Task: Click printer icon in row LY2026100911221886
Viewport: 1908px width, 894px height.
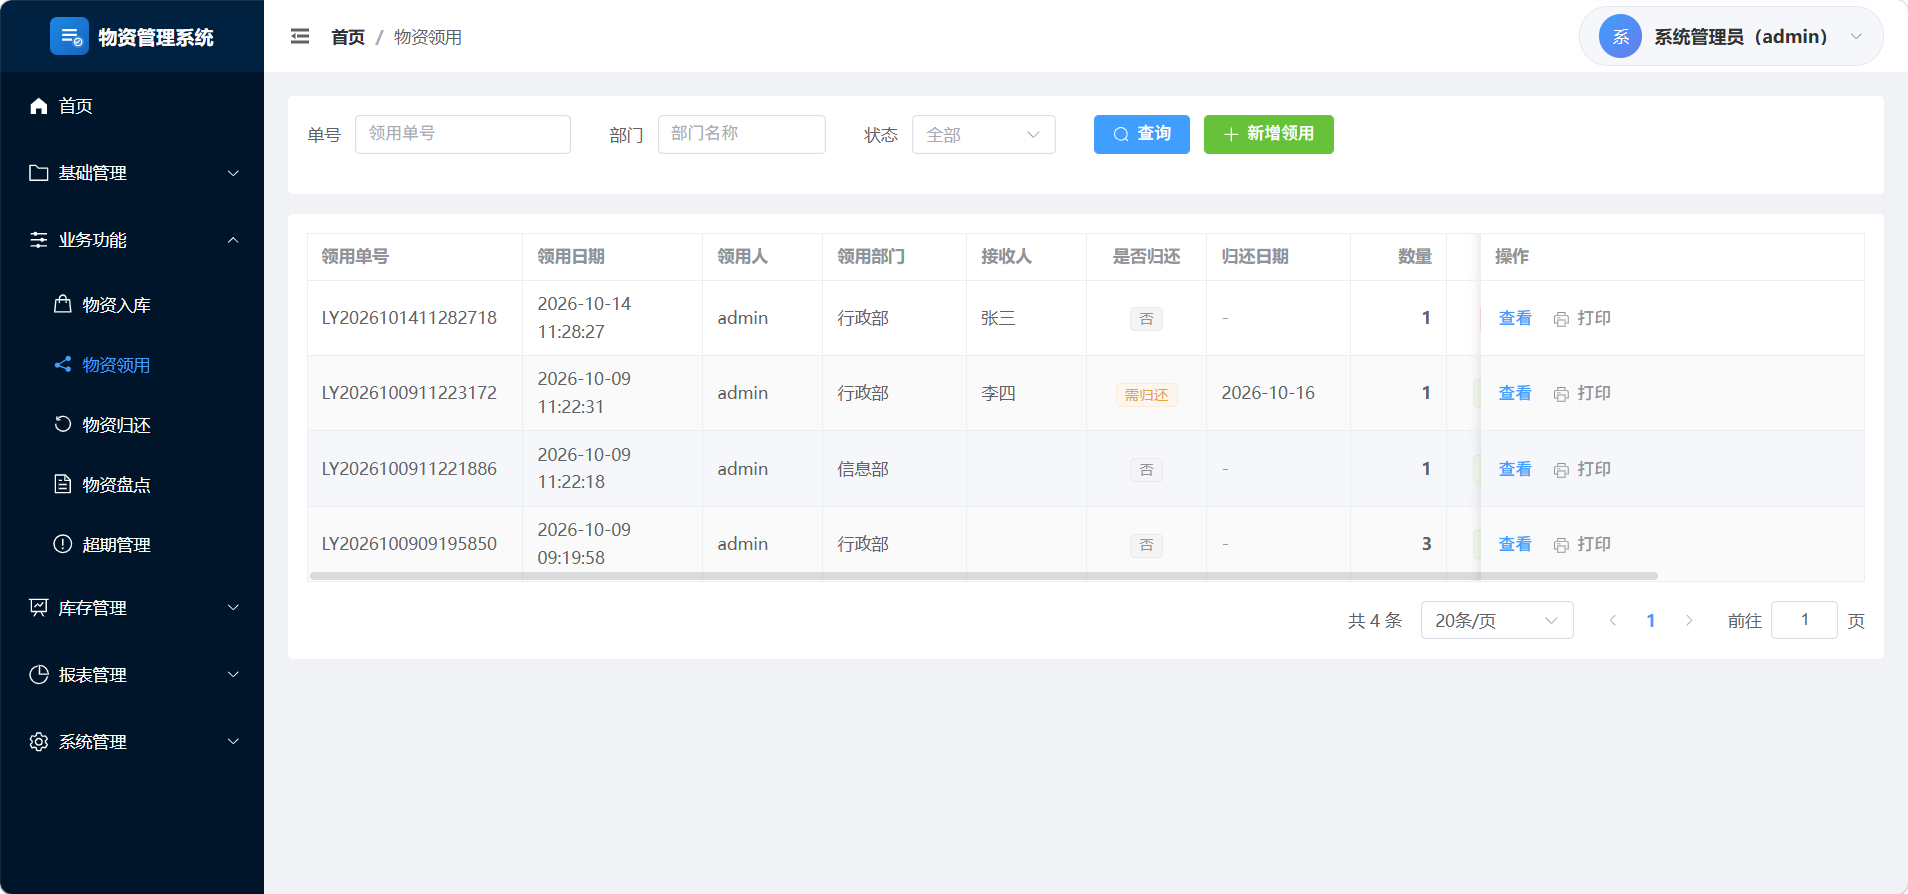Action: coord(1561,470)
